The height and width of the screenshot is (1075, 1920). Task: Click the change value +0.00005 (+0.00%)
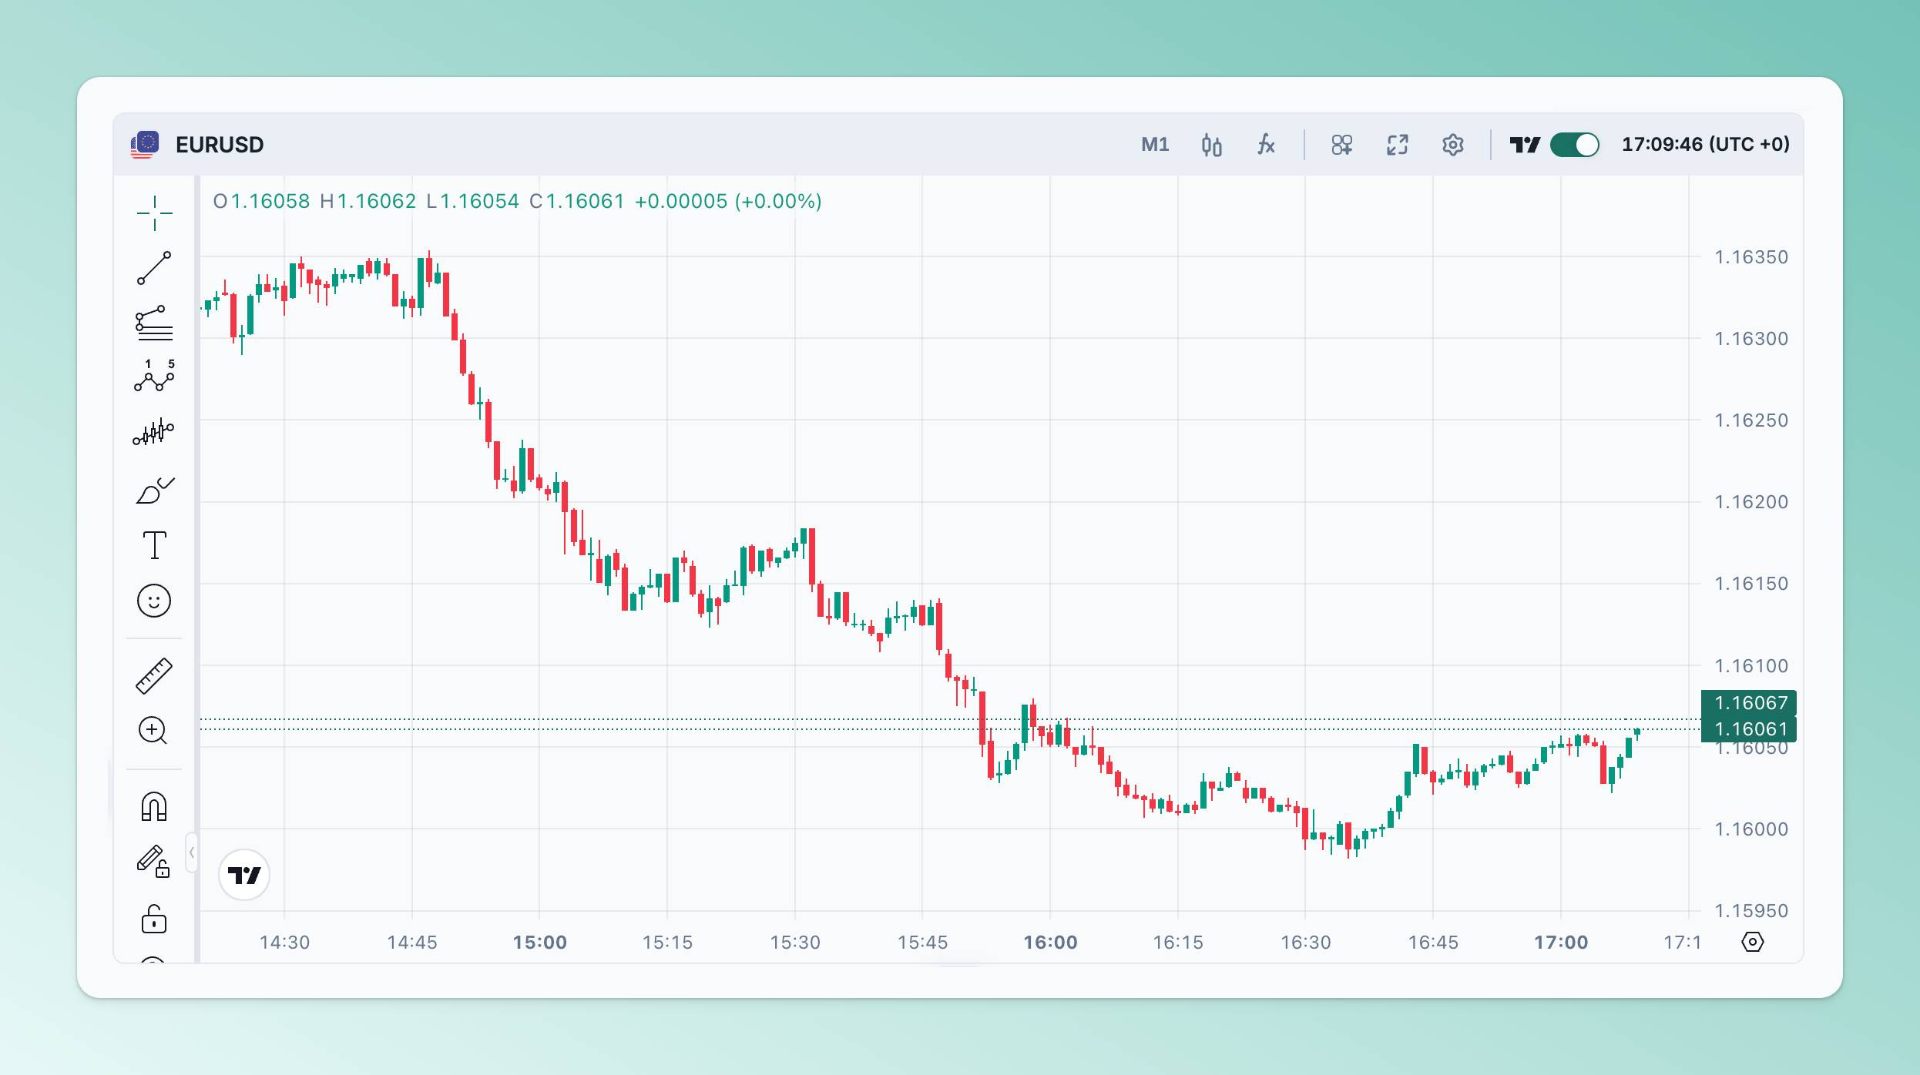pos(728,201)
